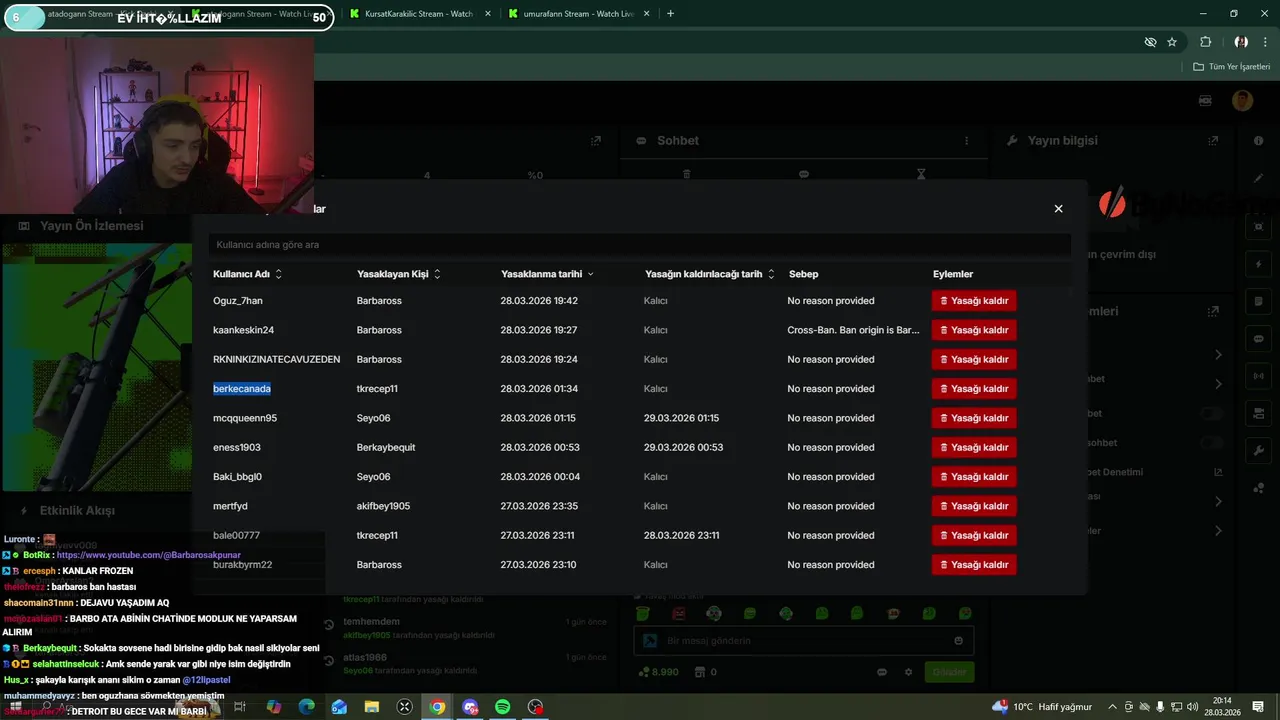This screenshot has height=720, width=1280.
Task: Open Chrome profile avatar
Action: click(x=1241, y=42)
